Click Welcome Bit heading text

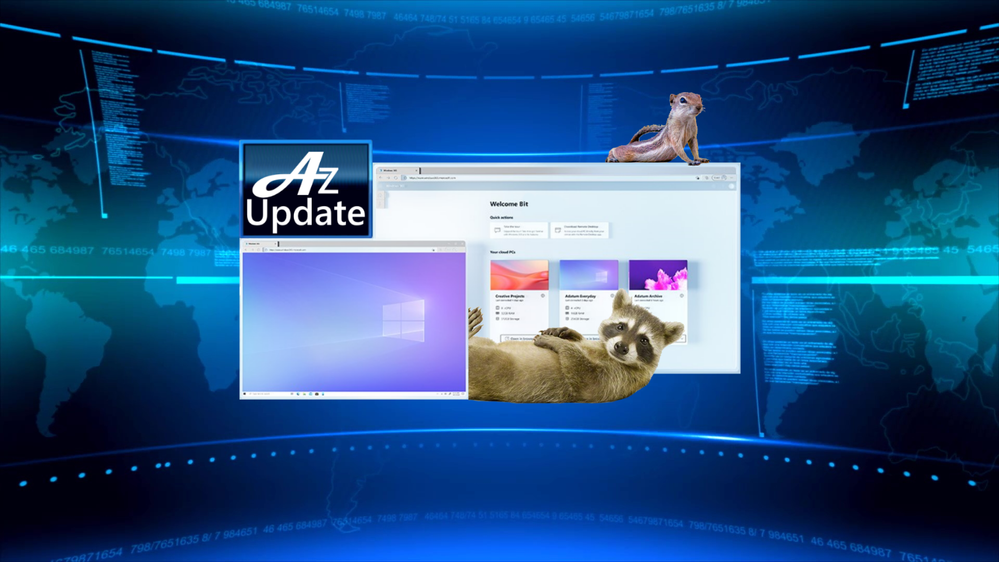[508, 204]
